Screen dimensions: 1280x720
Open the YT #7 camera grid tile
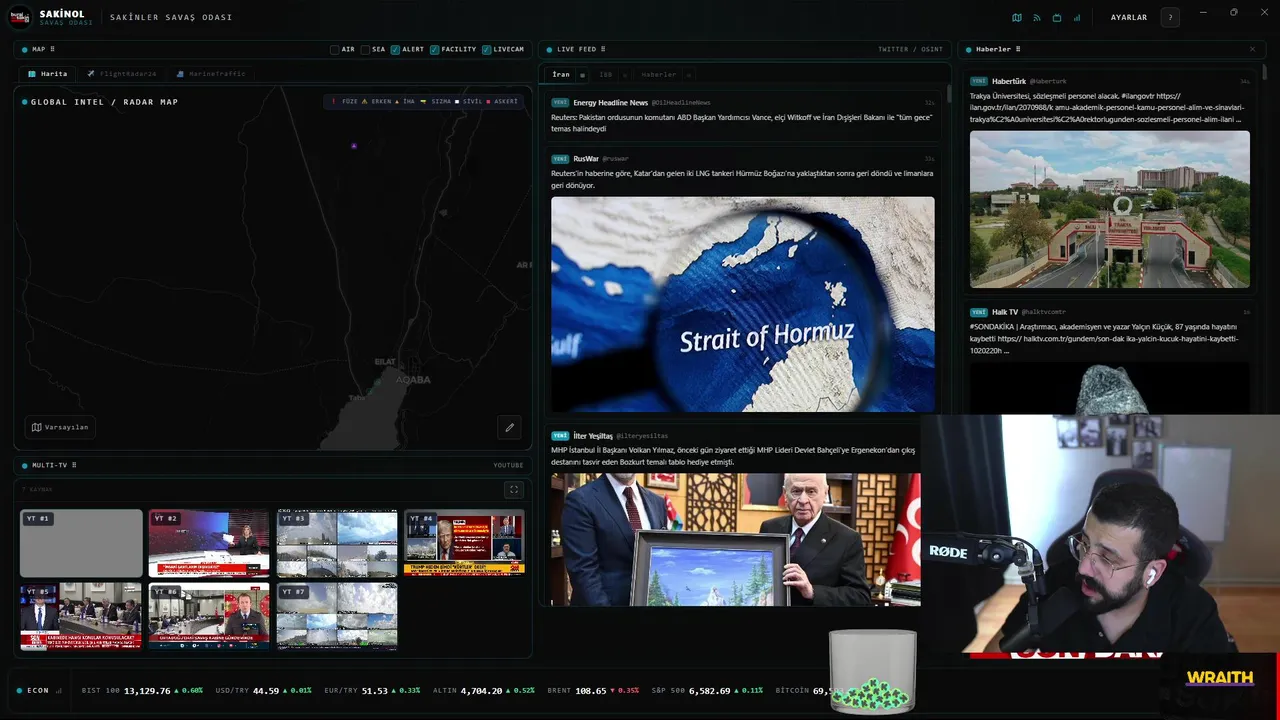point(337,617)
